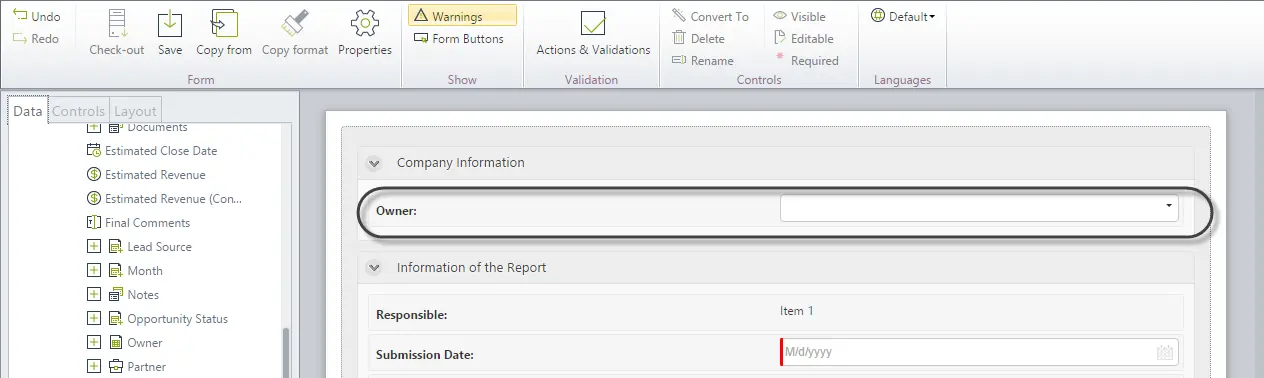Toggle Warnings display
This screenshot has width=1264, height=378.
click(463, 16)
